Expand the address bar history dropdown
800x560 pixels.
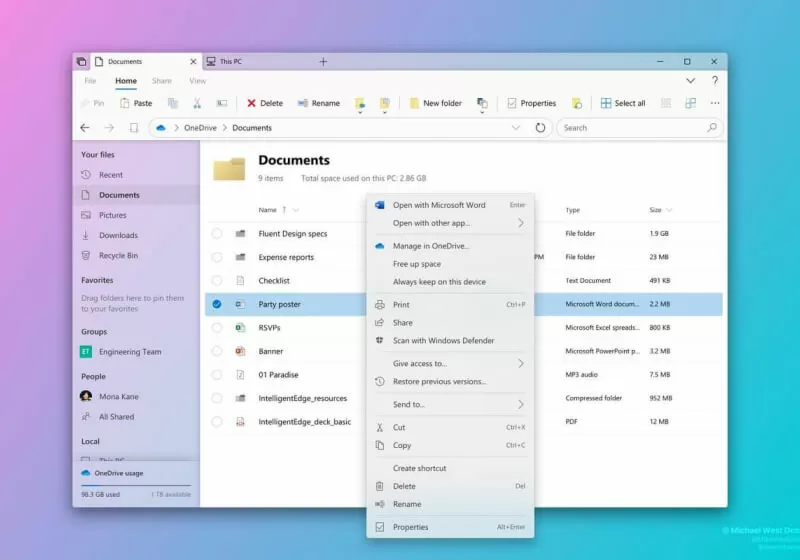516,128
